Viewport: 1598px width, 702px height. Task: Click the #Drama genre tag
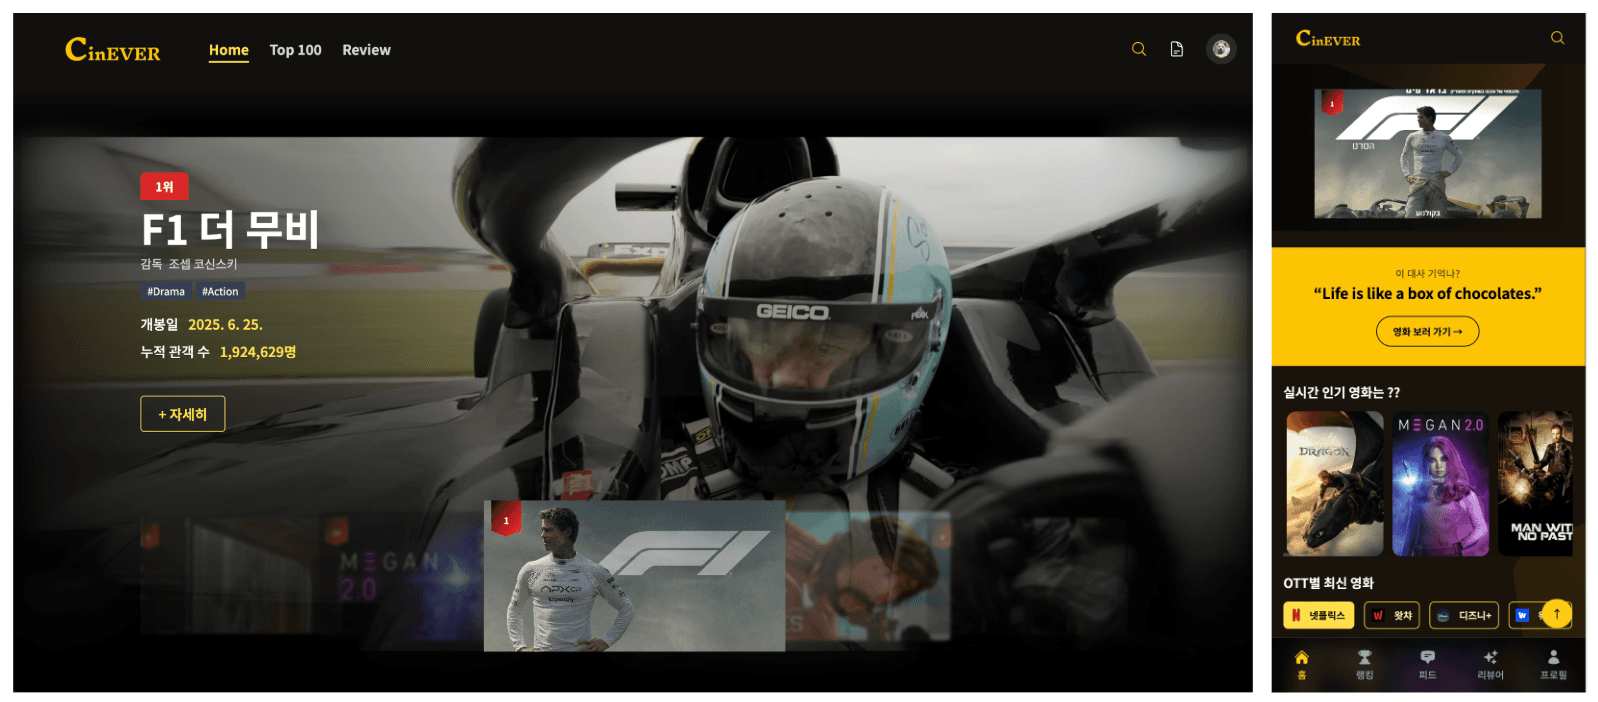166,292
